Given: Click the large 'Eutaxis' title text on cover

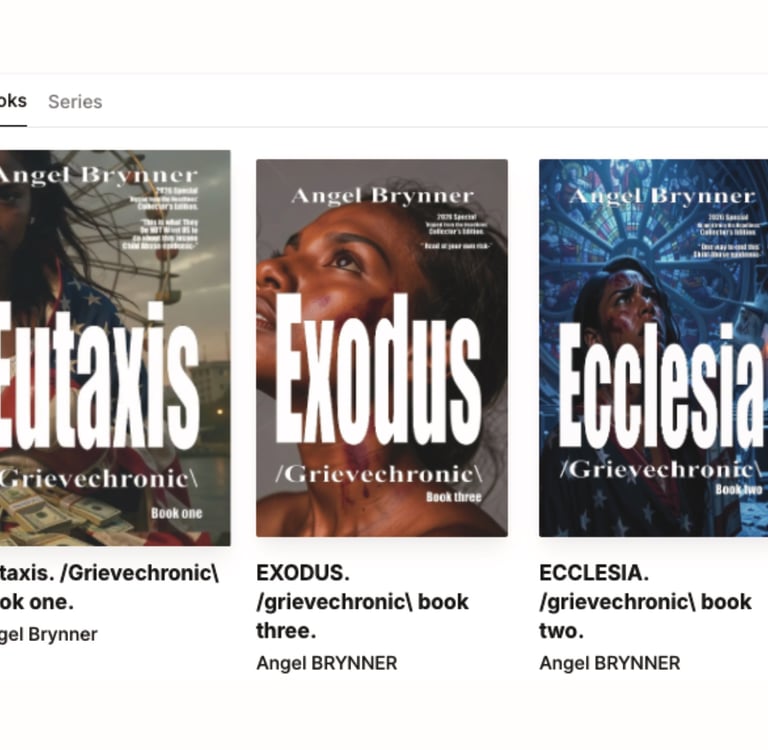Looking at the screenshot, I should (99, 376).
